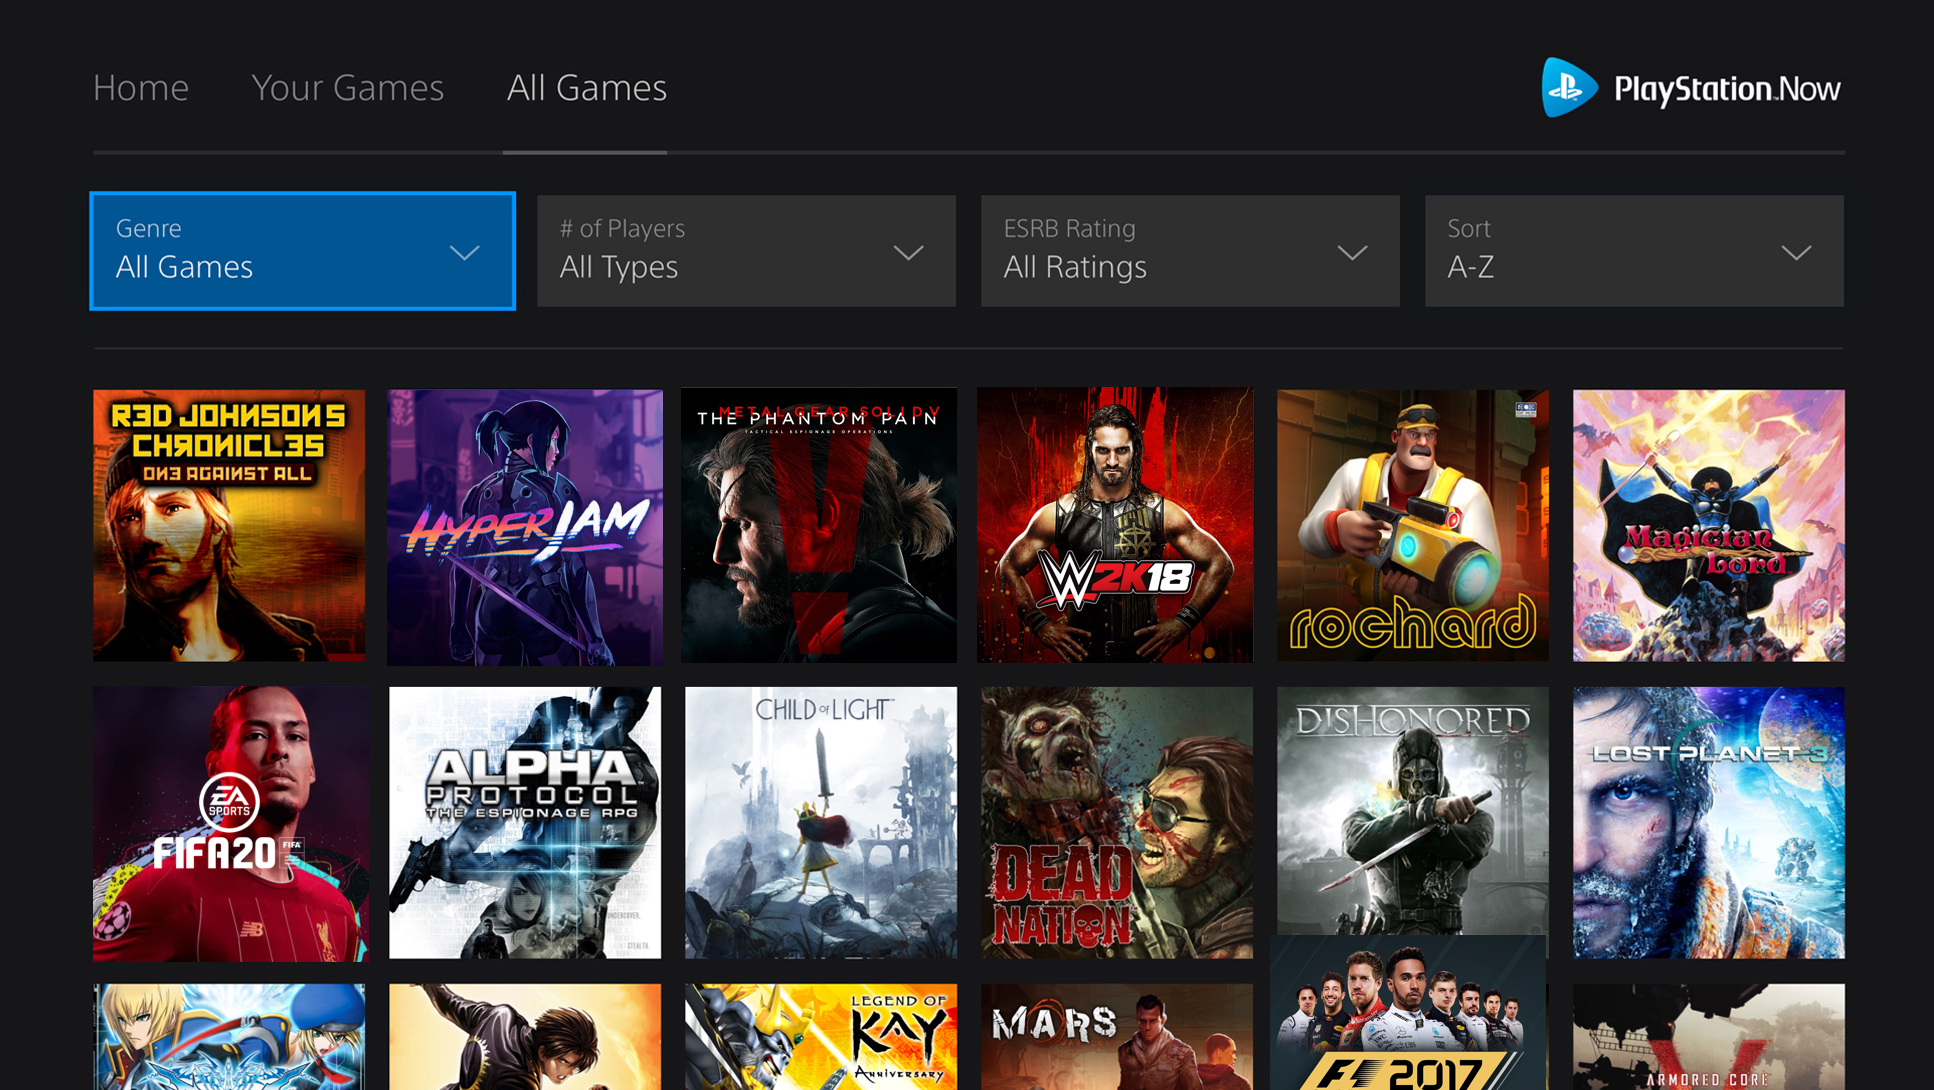Select Alpha Protocol game cover
1934x1090 pixels.
click(525, 822)
